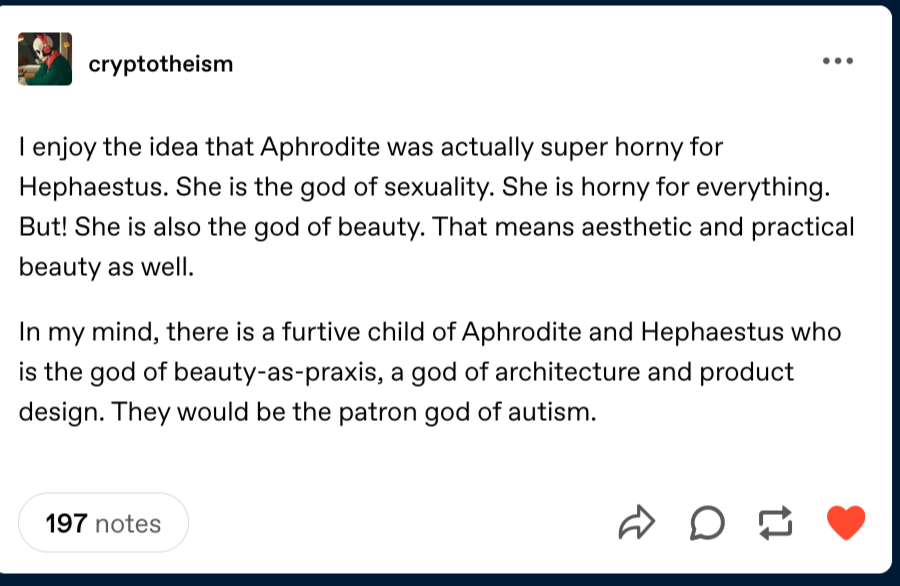
Task: Open cryptotheism's avatar image
Action: pos(45,59)
